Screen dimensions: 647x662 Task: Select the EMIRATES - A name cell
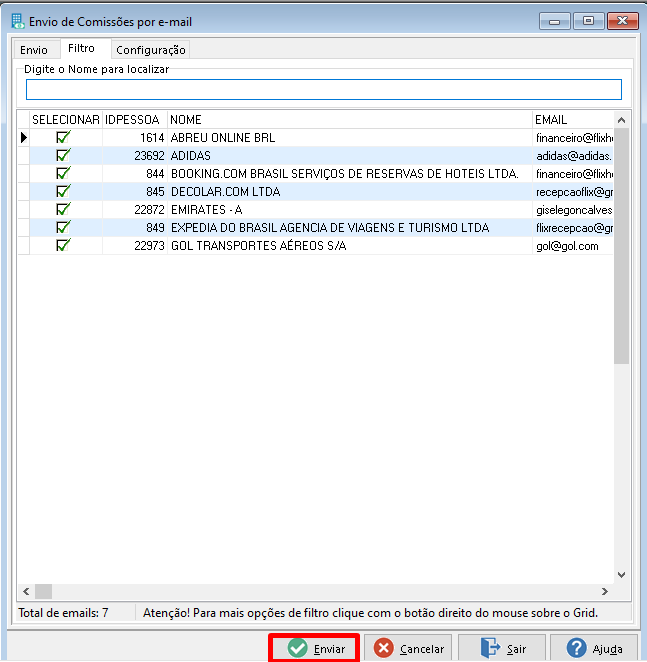[x=350, y=210]
